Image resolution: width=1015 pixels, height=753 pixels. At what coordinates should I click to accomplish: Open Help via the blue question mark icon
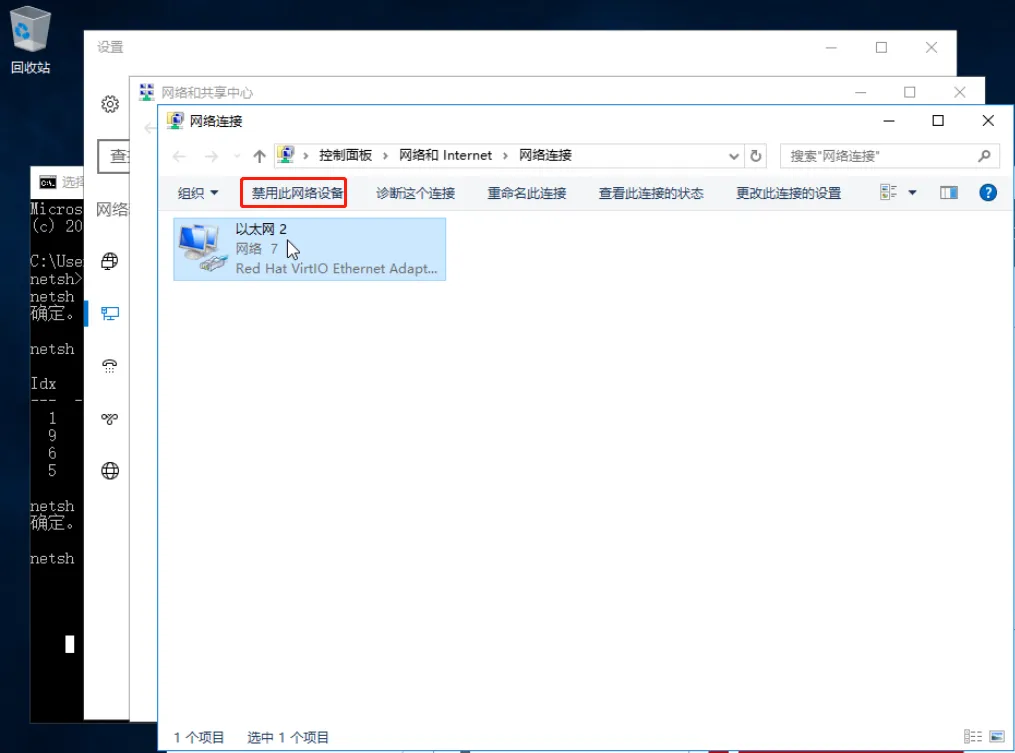click(988, 192)
